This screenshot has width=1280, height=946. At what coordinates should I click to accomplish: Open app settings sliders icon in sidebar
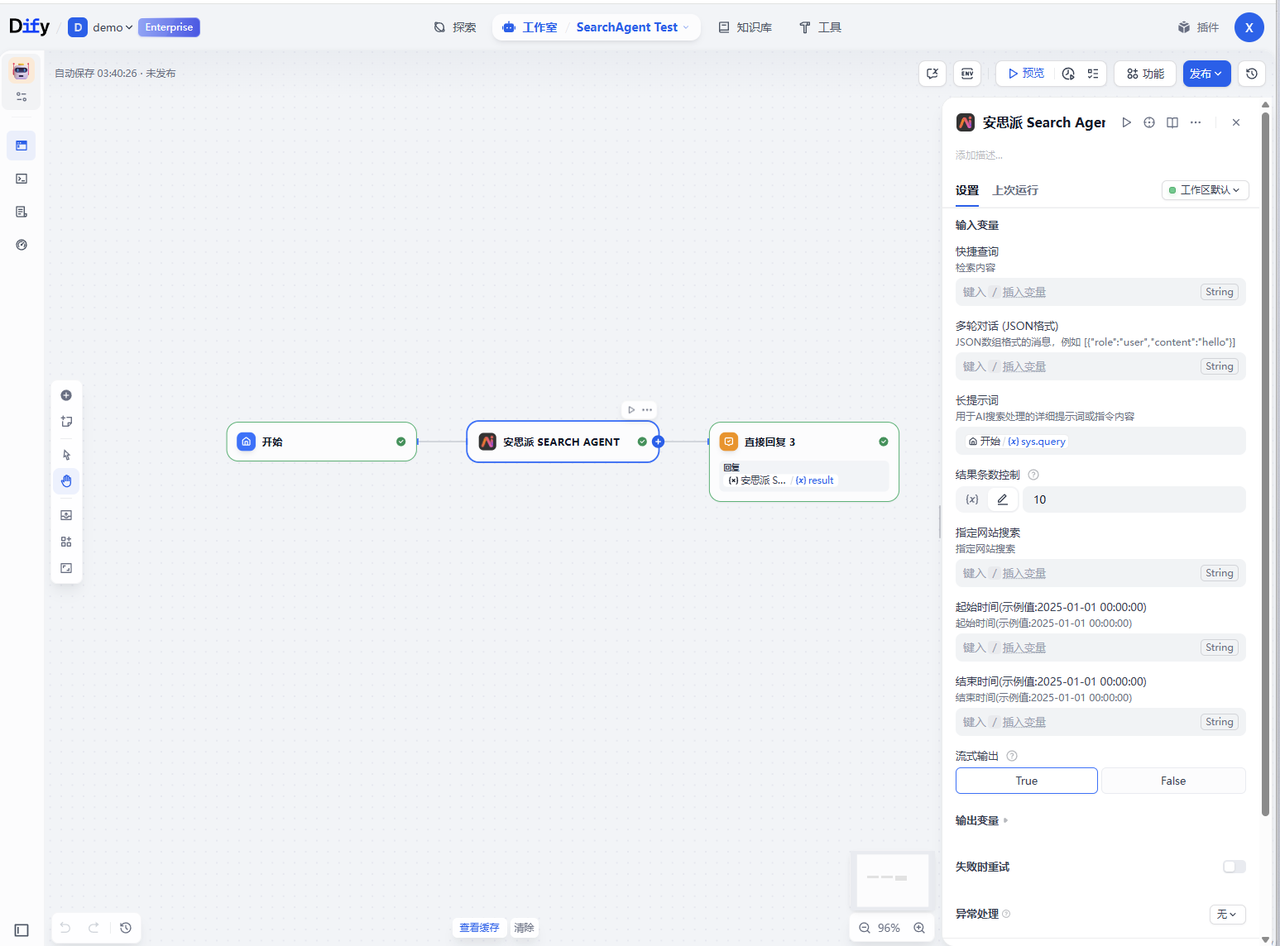tap(21, 97)
